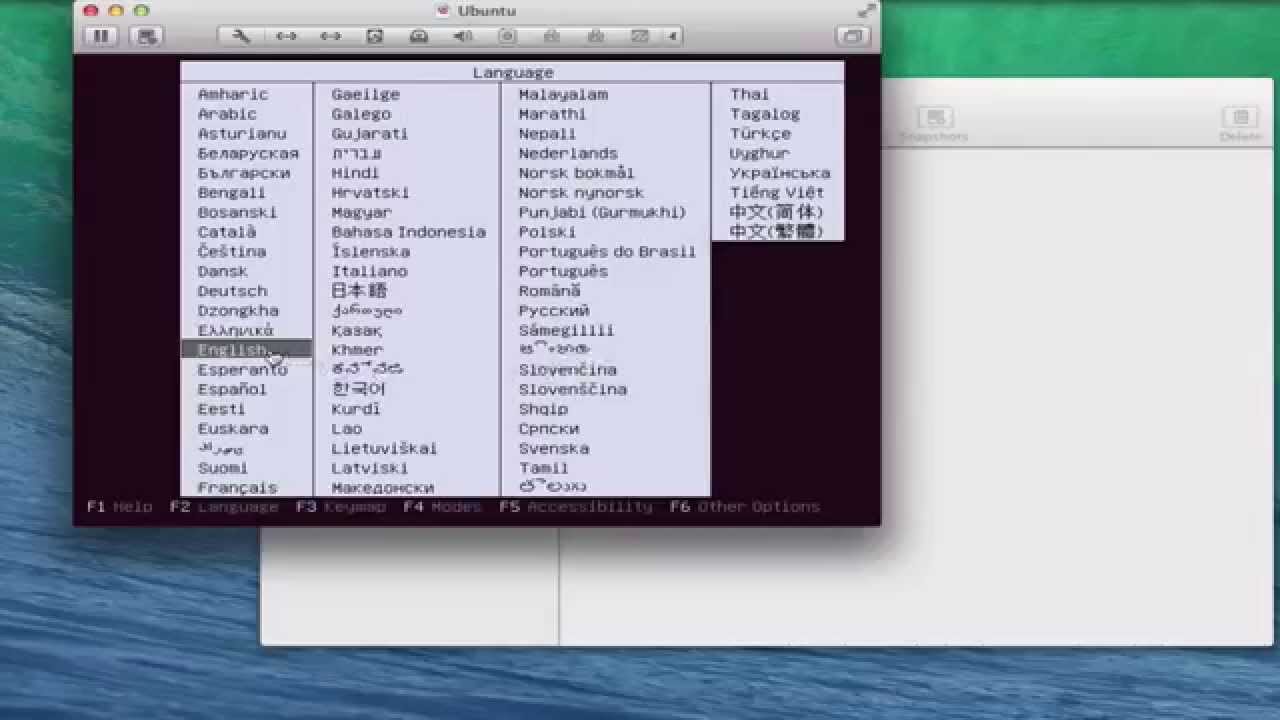This screenshot has height=720, width=1280.
Task: Choose Thai language
Action: pos(750,94)
